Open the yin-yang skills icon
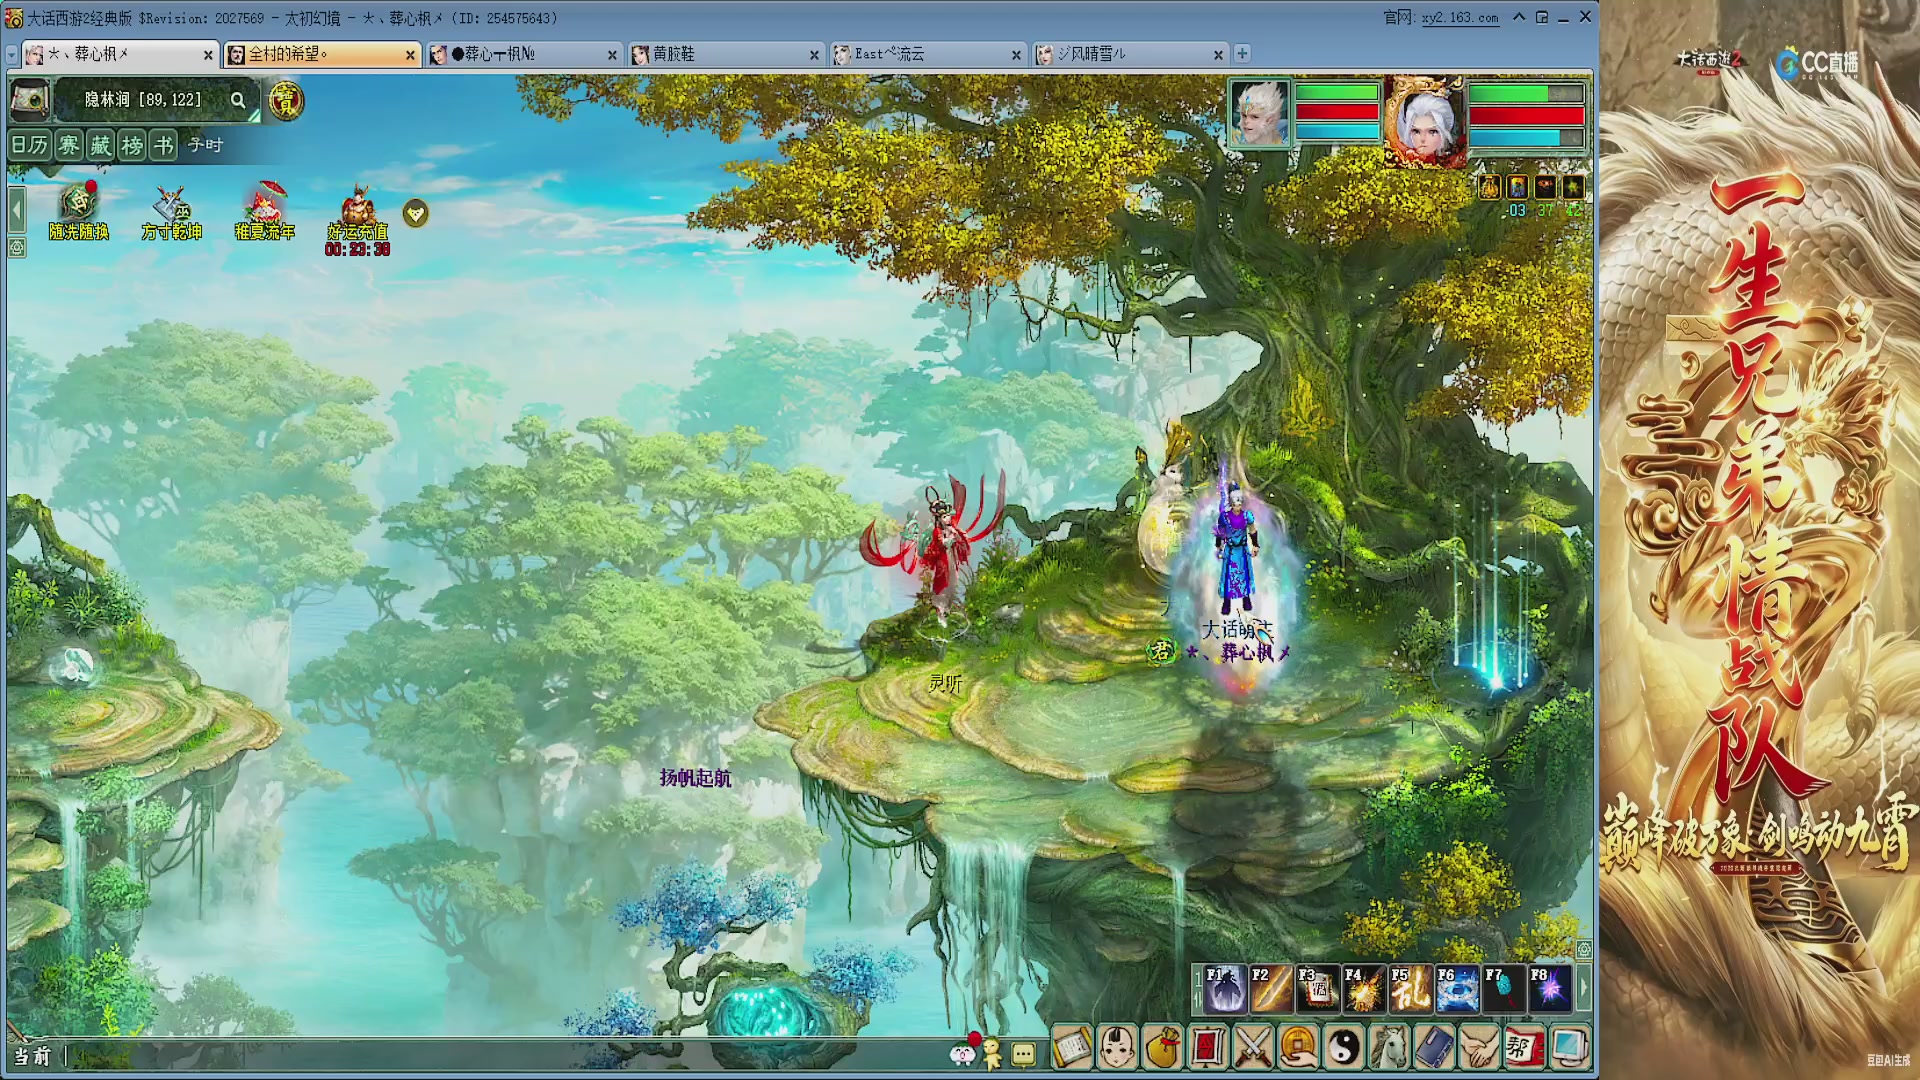The image size is (1920, 1080). click(1344, 1048)
